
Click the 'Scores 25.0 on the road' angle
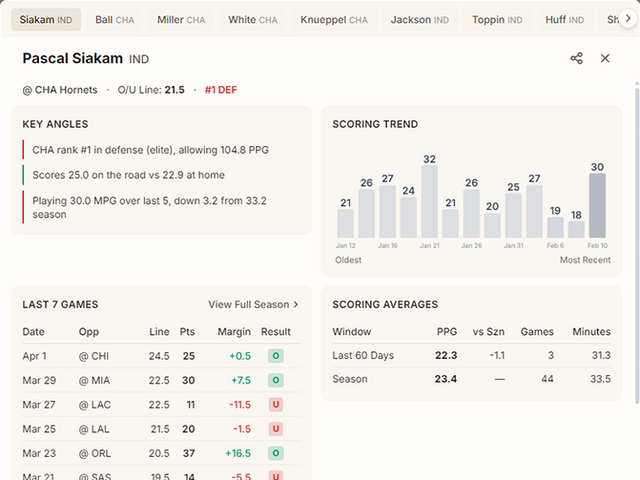(x=129, y=175)
